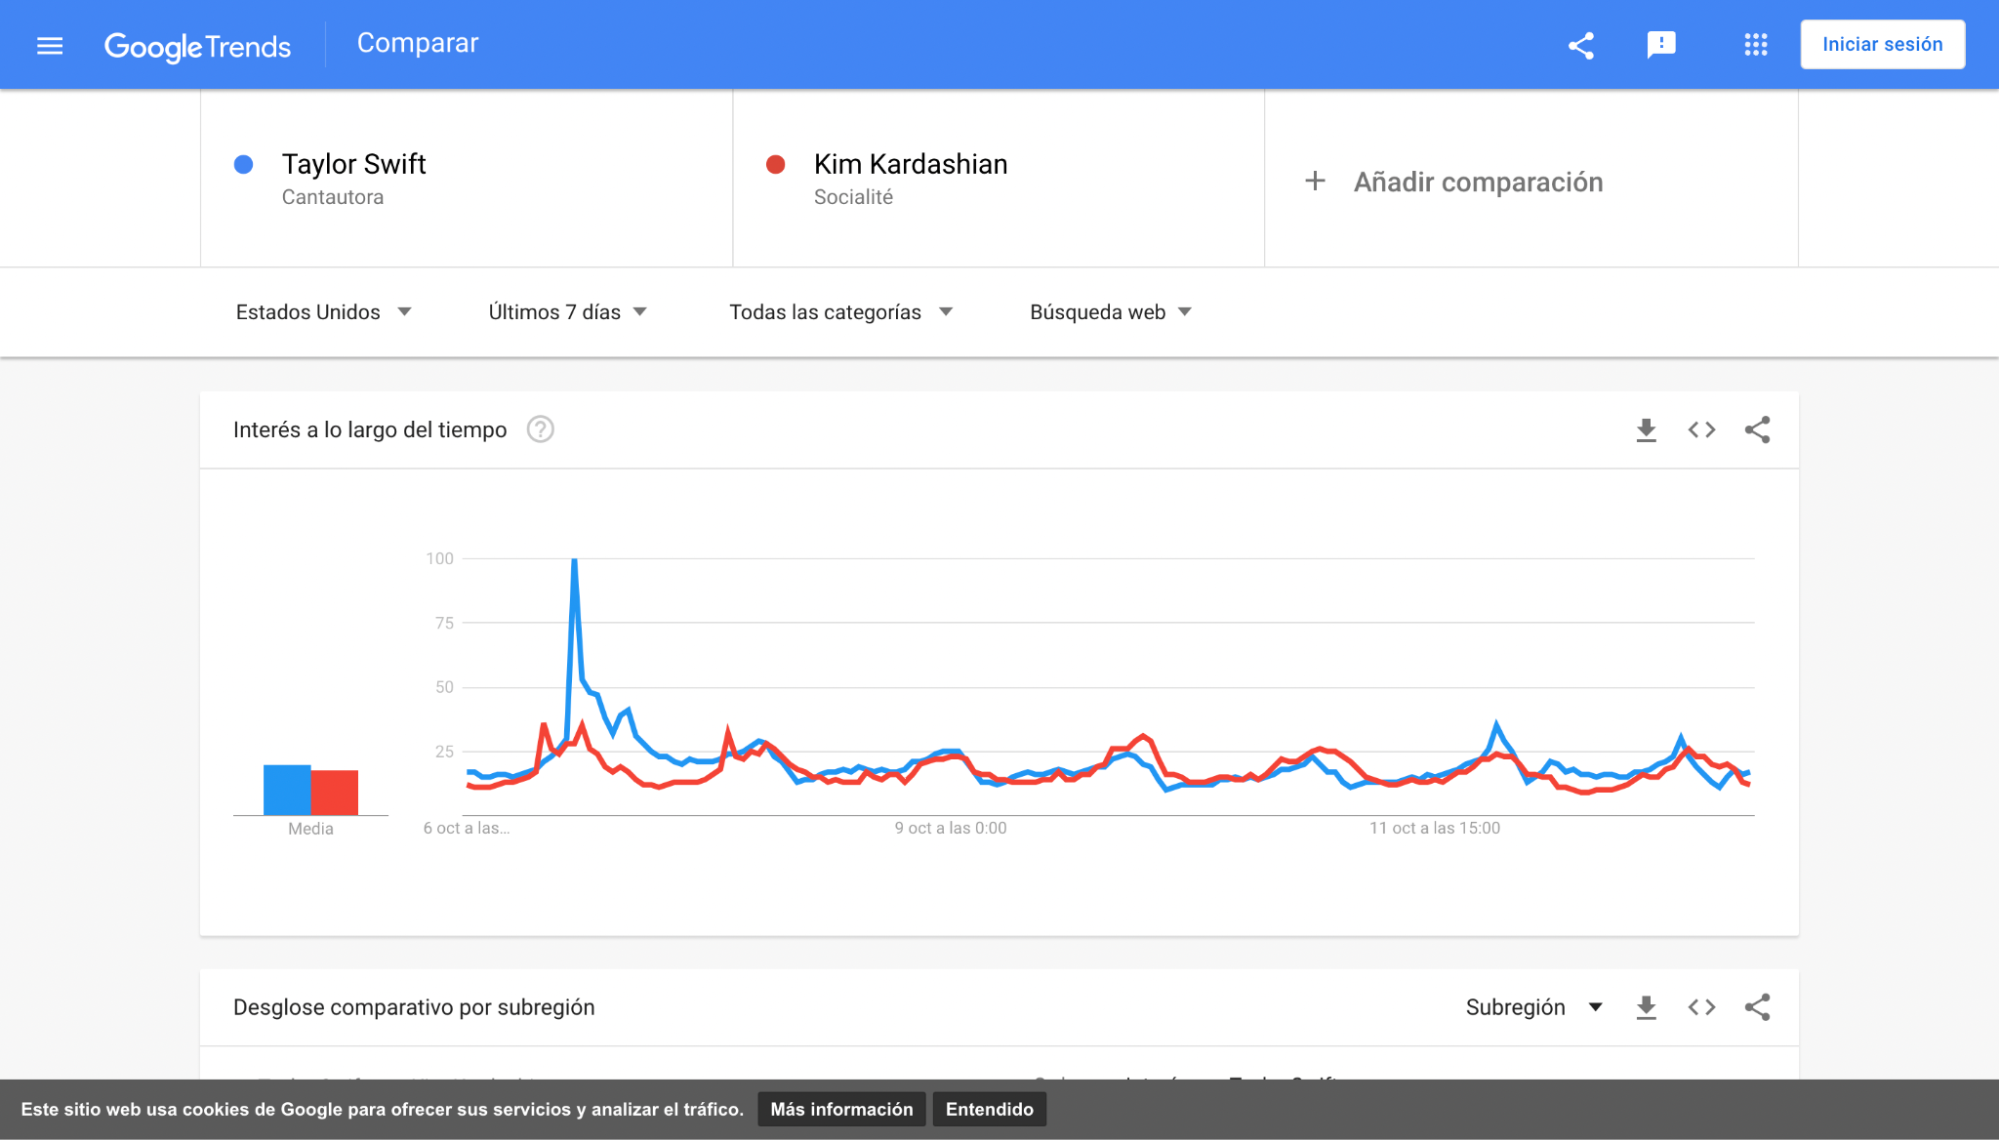Open the Subregión selector dropdown
Image resolution: width=1999 pixels, height=1141 pixels.
tap(1534, 1008)
